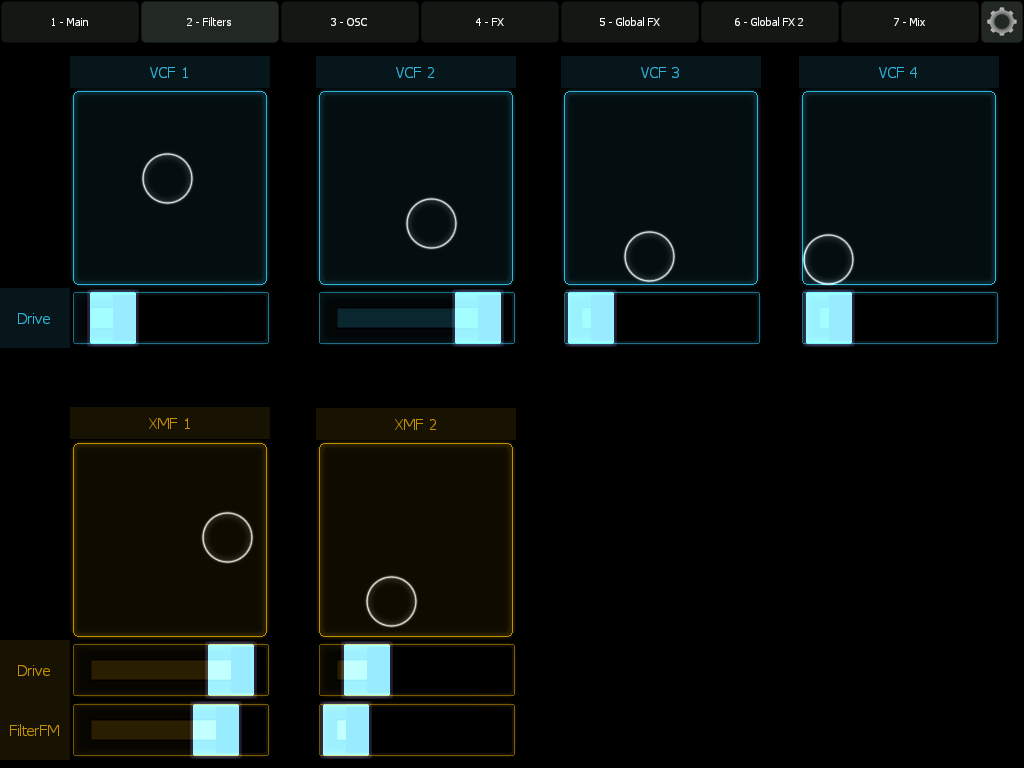1024x768 pixels.
Task: Click the VCF 3 XY pad circle handle
Action: (x=649, y=257)
